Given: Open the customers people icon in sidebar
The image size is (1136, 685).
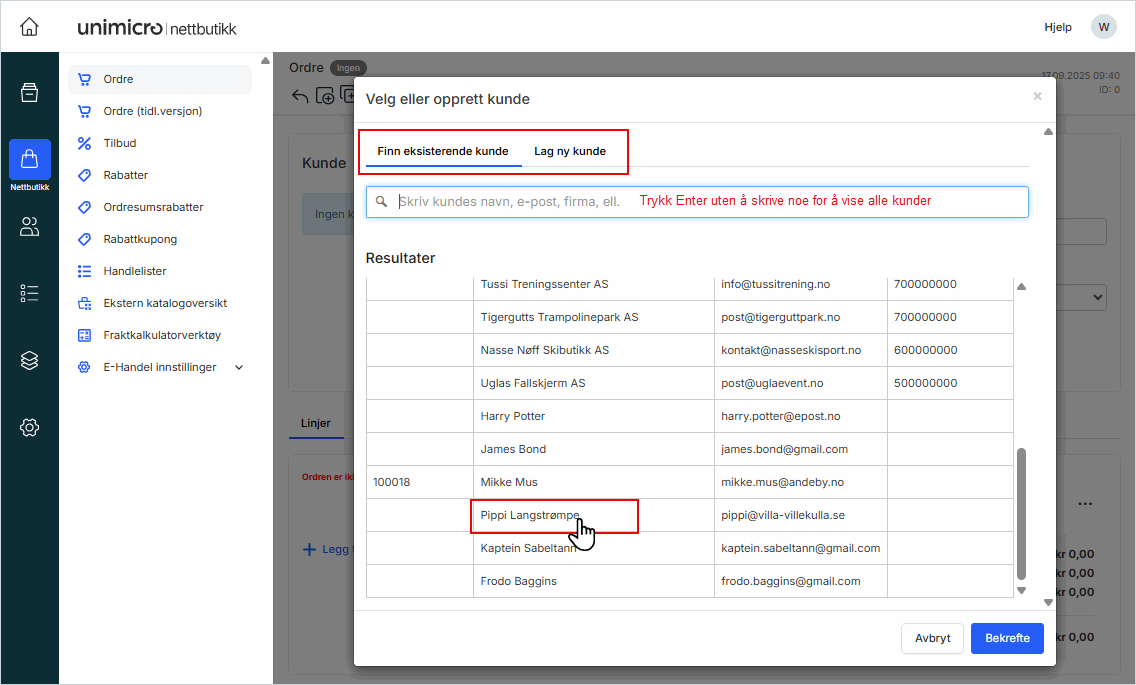Looking at the screenshot, I should point(29,227).
